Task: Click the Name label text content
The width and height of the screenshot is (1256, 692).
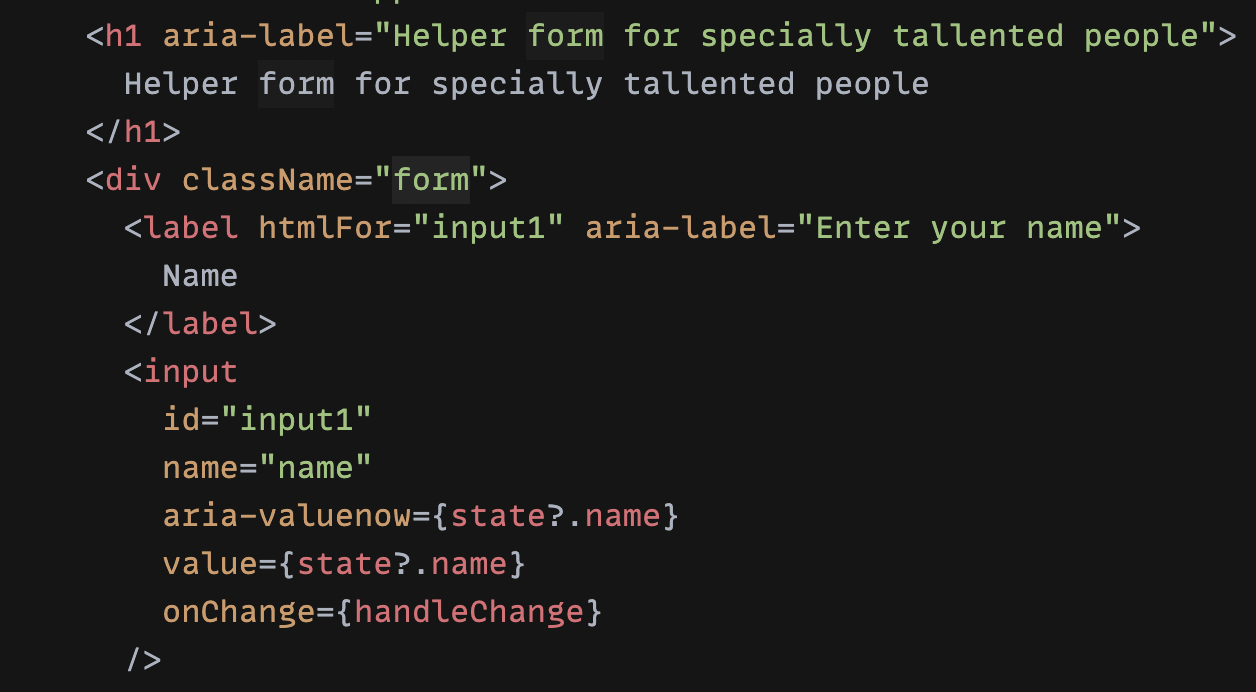Action: tap(200, 276)
